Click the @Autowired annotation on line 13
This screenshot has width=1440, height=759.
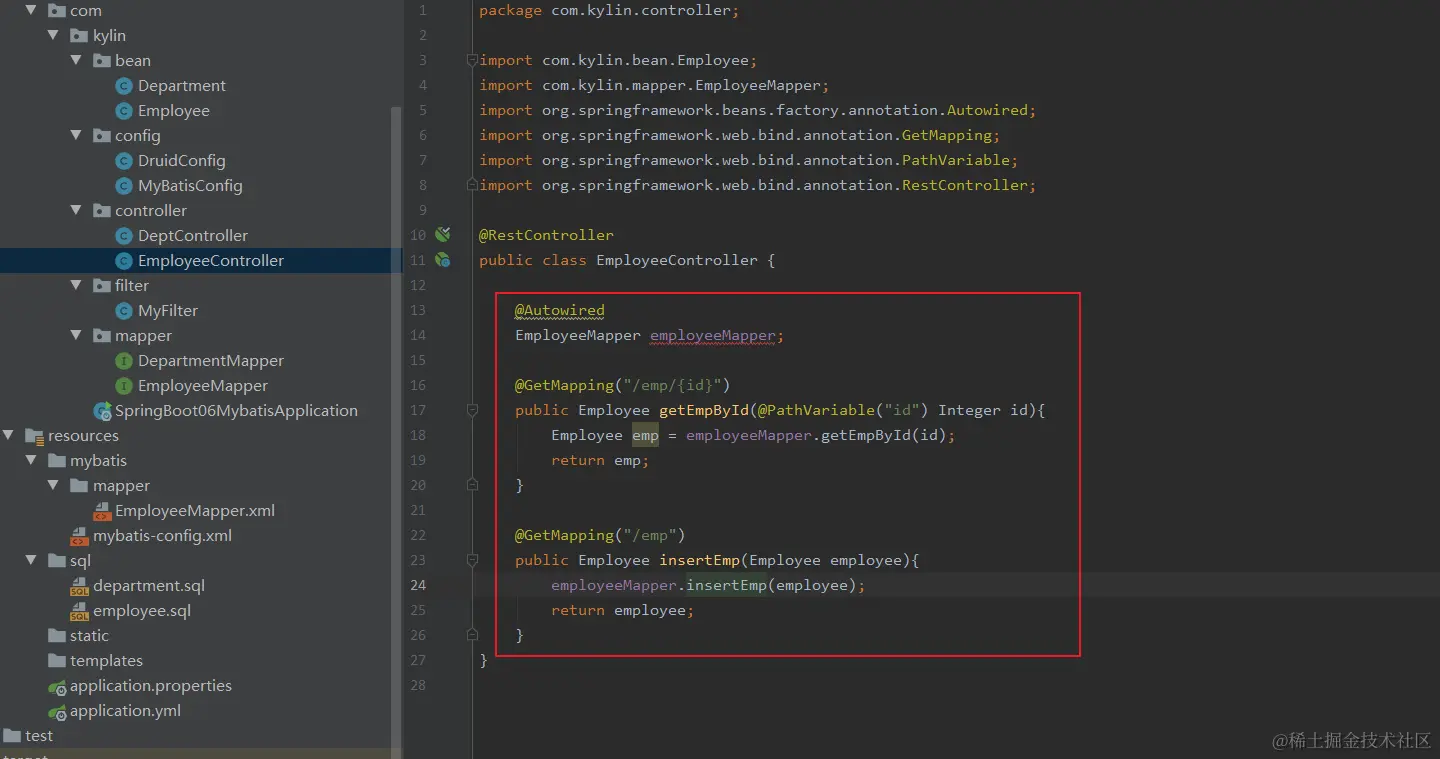560,310
